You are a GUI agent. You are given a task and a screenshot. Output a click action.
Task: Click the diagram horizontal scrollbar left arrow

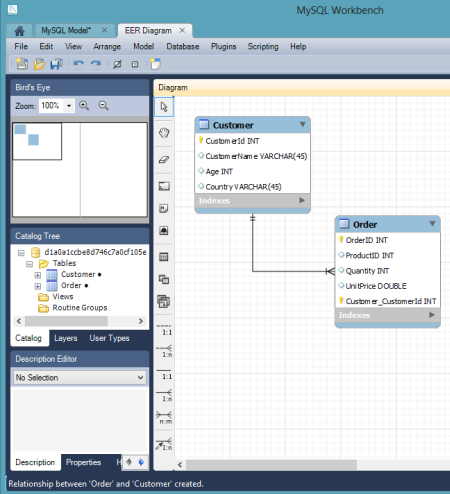tap(180, 464)
